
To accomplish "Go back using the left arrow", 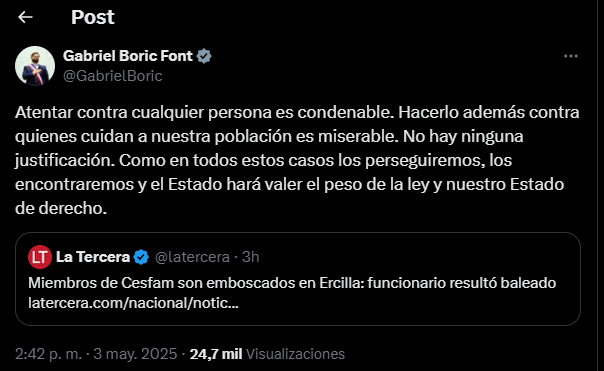I will pos(25,17).
